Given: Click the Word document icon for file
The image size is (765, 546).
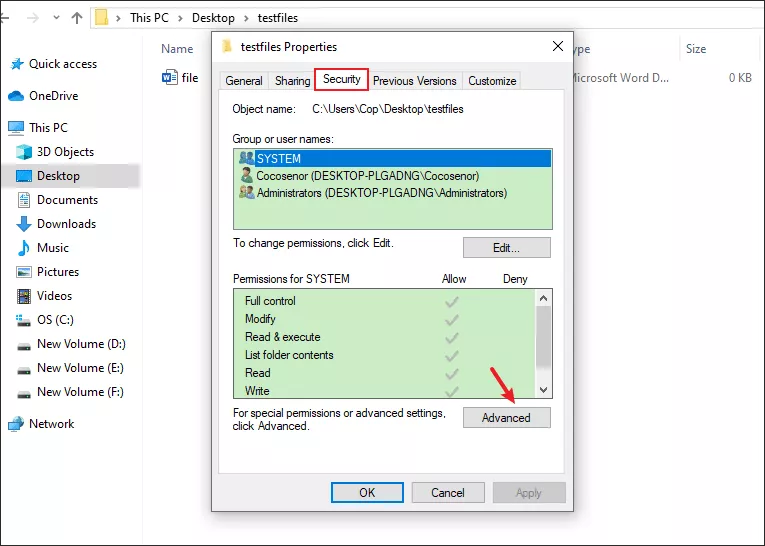Looking at the screenshot, I should (170, 77).
